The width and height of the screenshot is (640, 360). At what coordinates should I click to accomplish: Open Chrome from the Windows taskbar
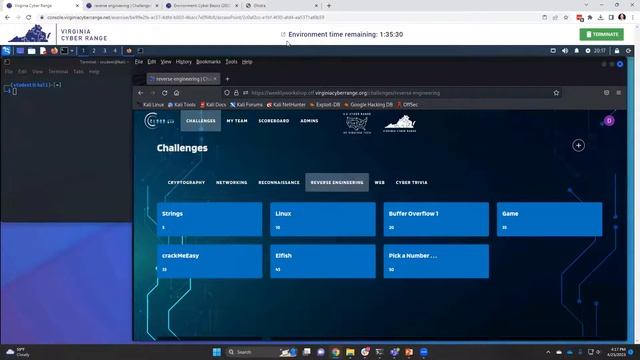(x=336, y=352)
